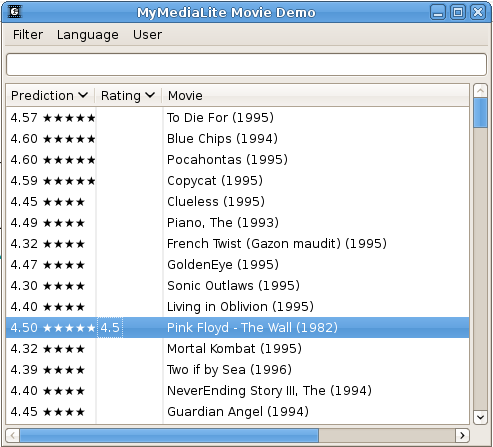
Task: Select the Mortal Kombat (1995) row
Action: pyautogui.click(x=237, y=349)
